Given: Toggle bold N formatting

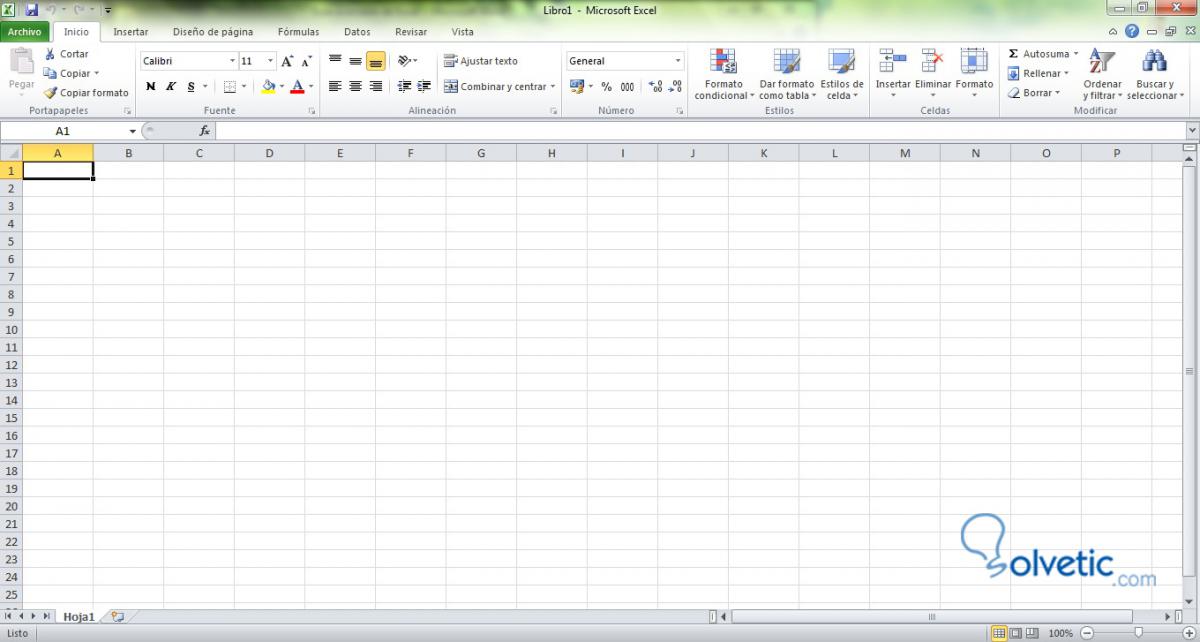Looking at the screenshot, I should [x=151, y=87].
